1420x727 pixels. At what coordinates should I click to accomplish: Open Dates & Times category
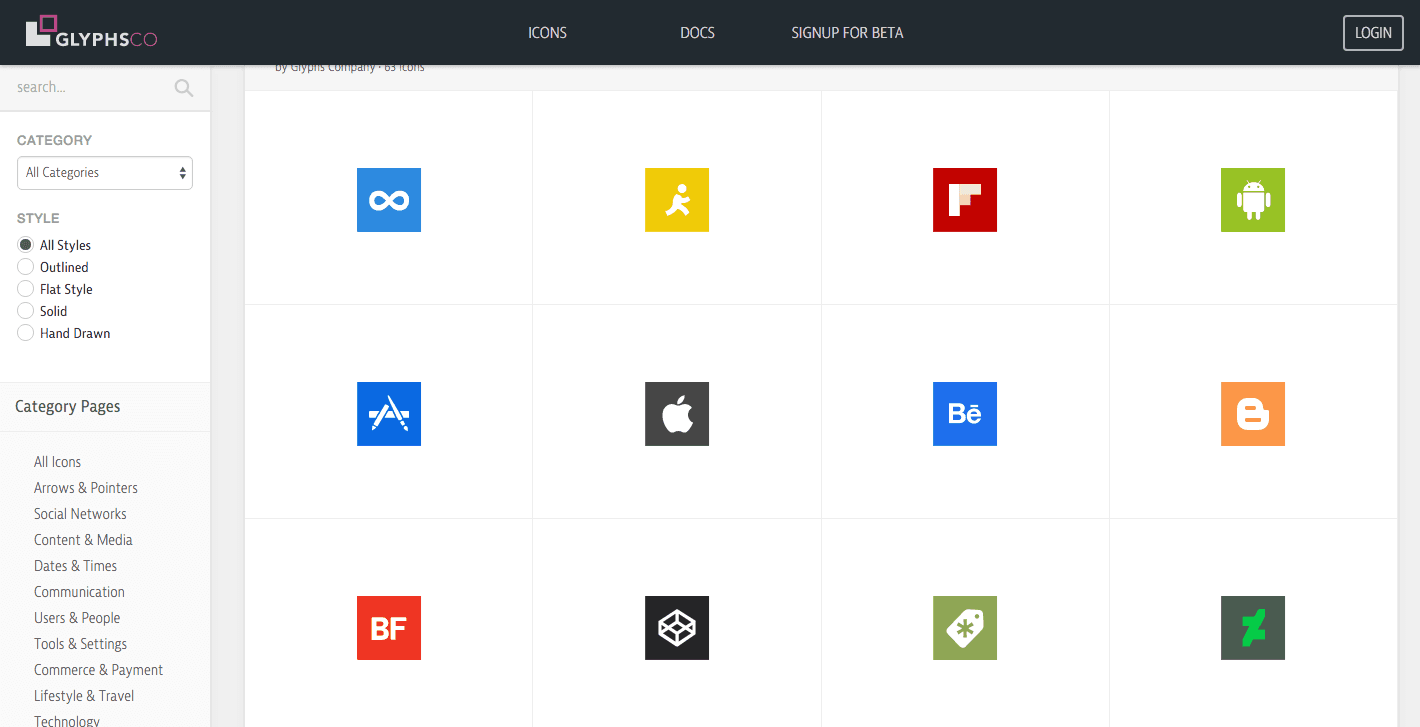pyautogui.click(x=75, y=566)
